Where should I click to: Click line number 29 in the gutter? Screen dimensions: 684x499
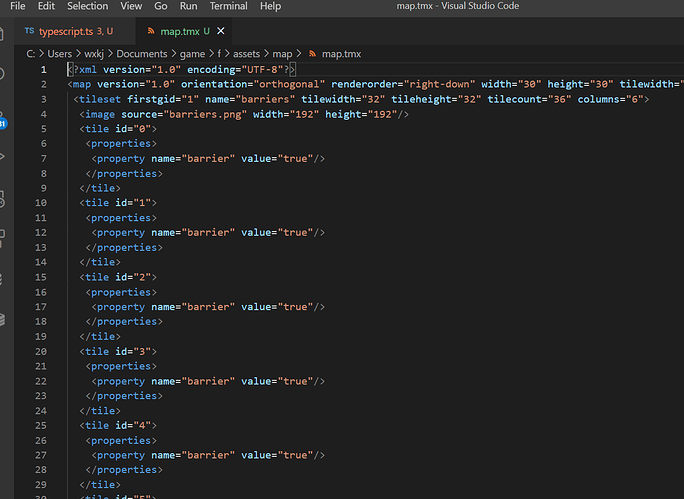[x=41, y=485]
